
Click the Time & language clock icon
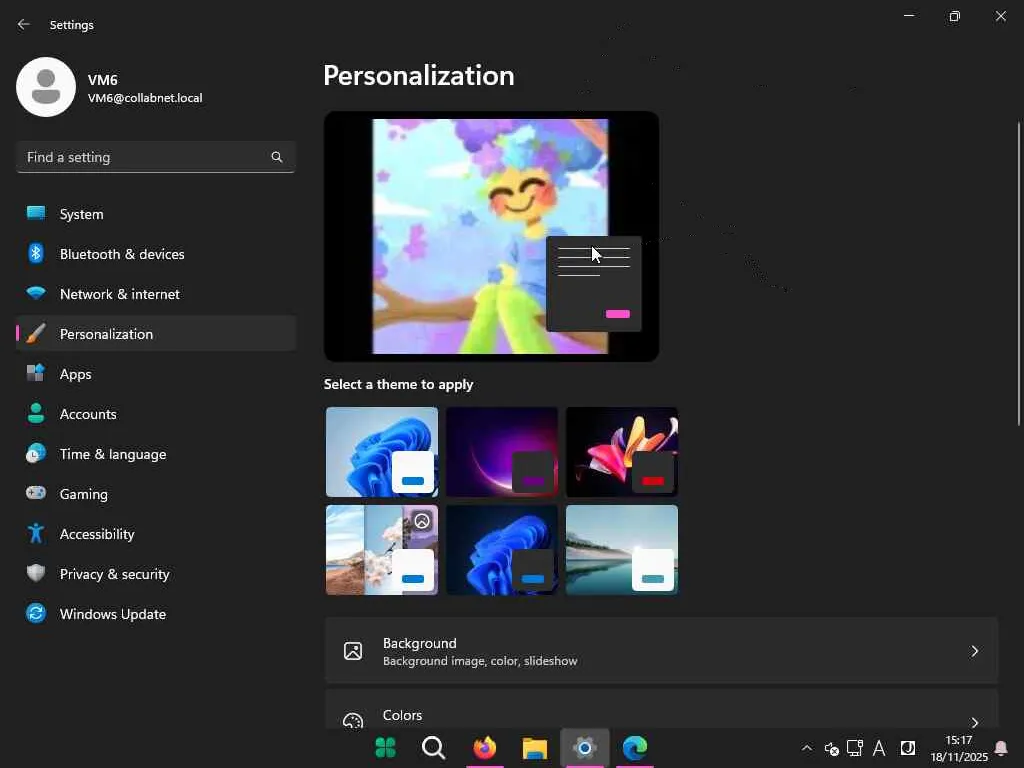coord(36,453)
